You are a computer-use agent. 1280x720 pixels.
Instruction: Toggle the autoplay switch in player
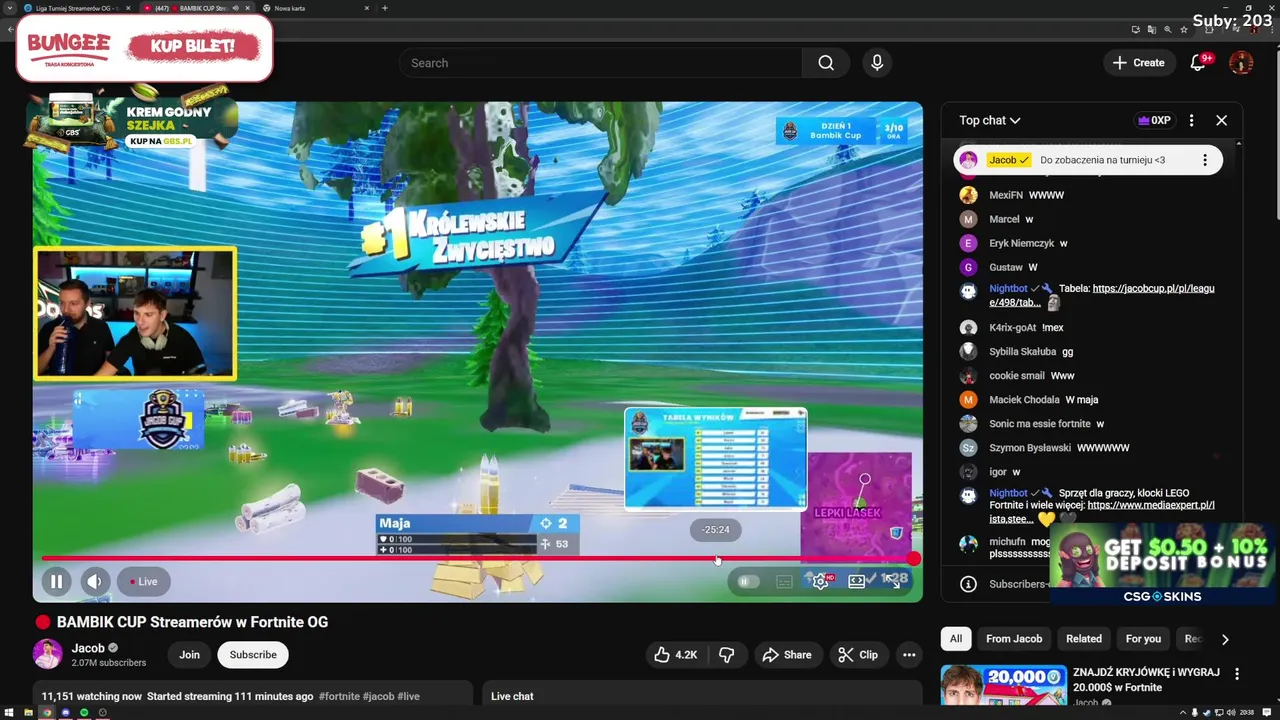748,581
